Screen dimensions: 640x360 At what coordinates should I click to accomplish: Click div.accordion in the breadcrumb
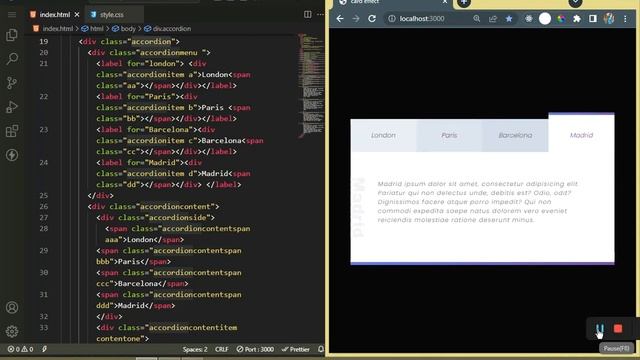(171, 29)
